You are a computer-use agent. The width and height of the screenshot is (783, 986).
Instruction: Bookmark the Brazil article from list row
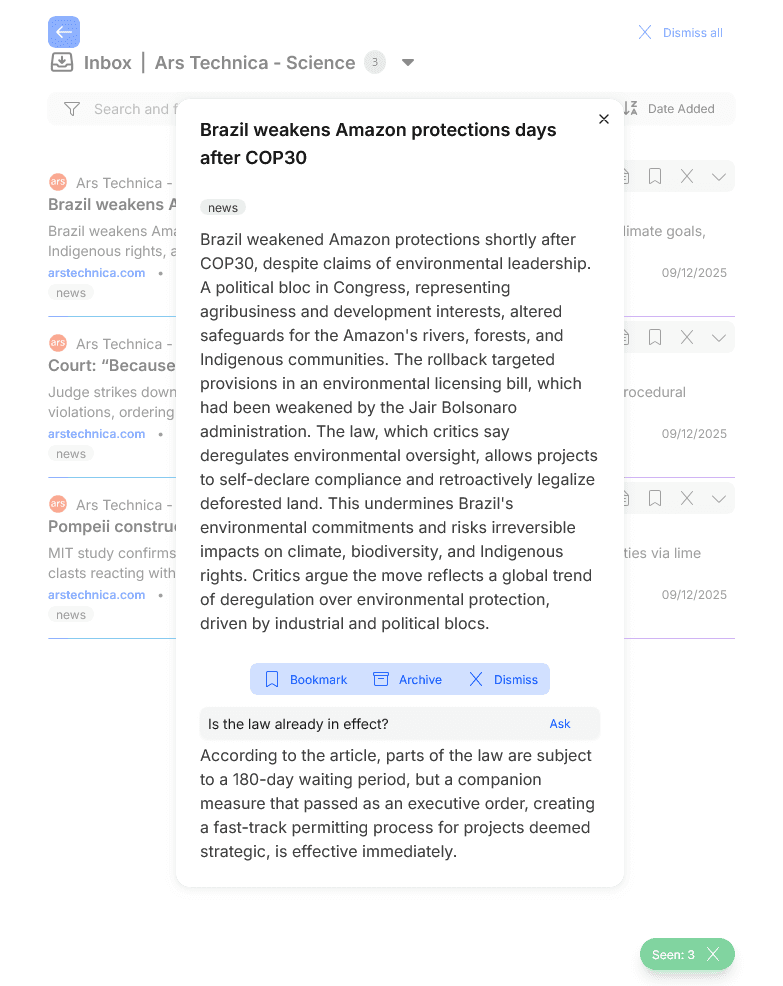pyautogui.click(x=655, y=176)
